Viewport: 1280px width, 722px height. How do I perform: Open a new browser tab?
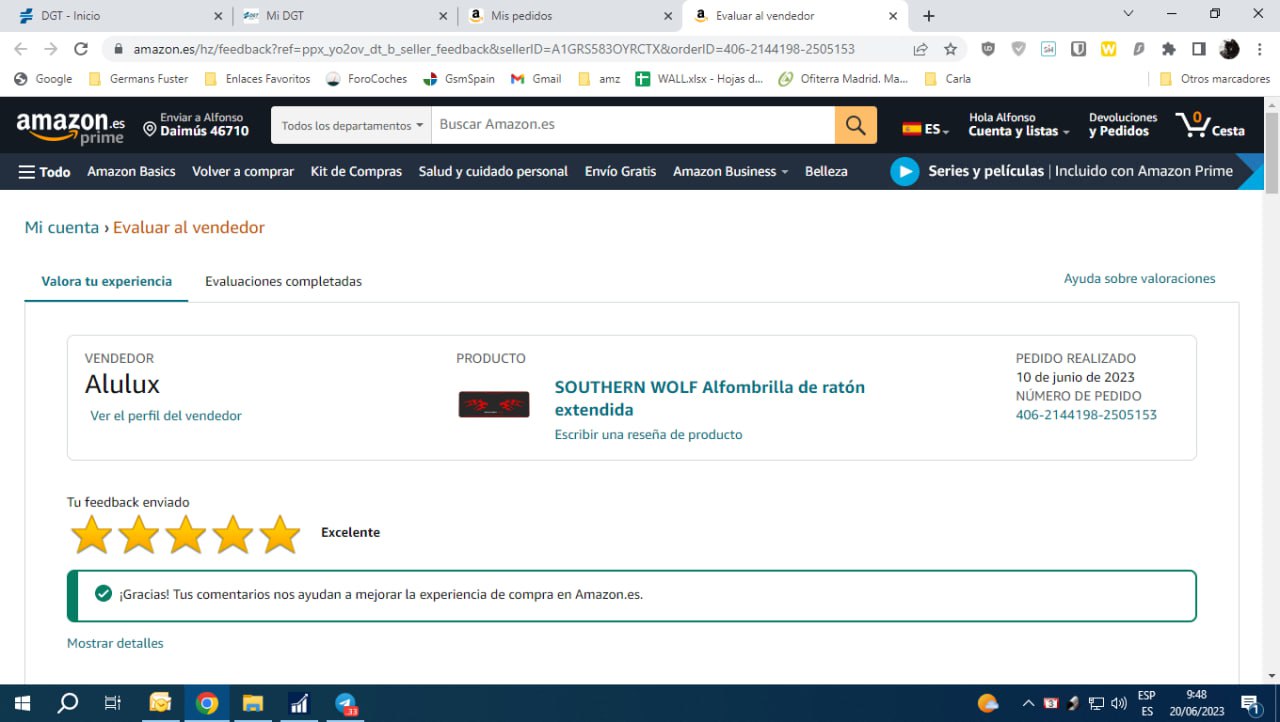click(929, 16)
